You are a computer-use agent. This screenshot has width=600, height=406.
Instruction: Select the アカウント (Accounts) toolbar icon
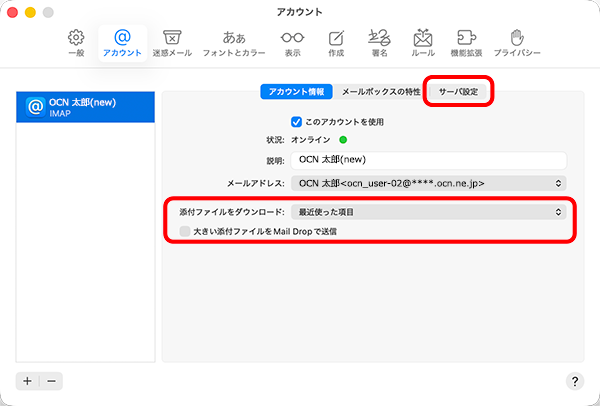123,41
